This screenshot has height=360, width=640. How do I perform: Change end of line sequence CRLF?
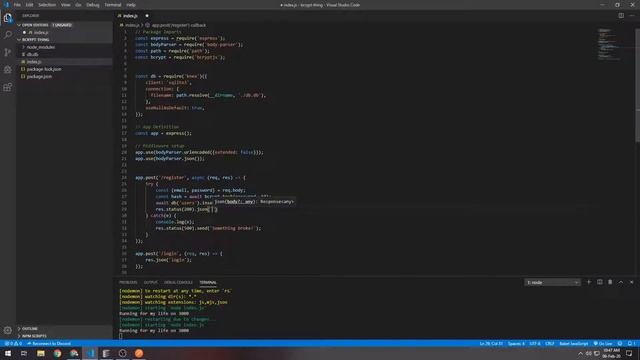pos(549,344)
